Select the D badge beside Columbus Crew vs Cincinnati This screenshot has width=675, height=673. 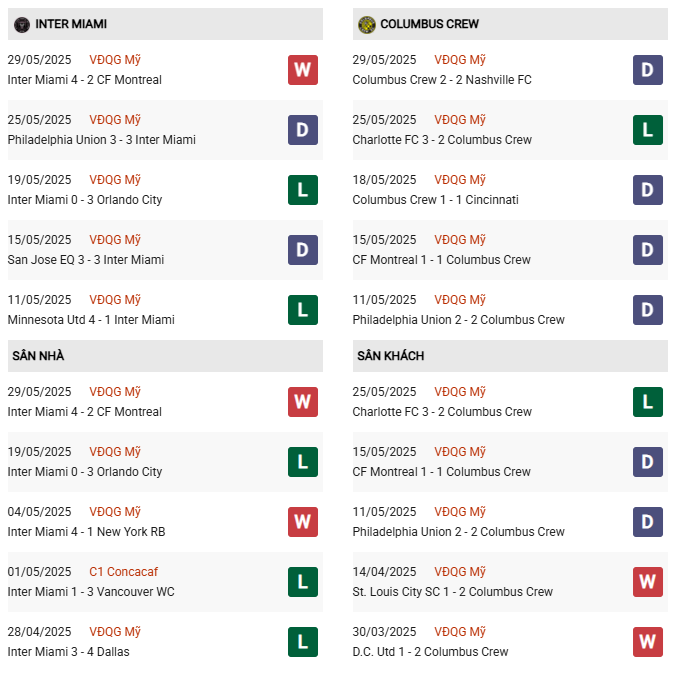click(x=648, y=190)
